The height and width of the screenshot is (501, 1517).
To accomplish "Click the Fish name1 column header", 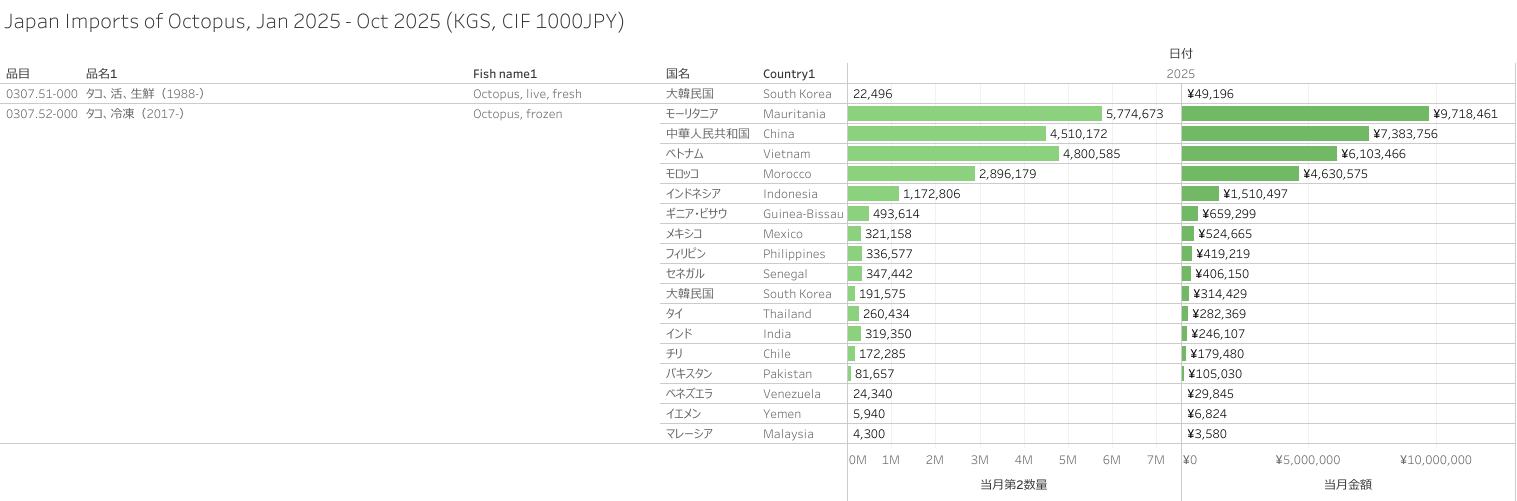I will pyautogui.click(x=505, y=73).
